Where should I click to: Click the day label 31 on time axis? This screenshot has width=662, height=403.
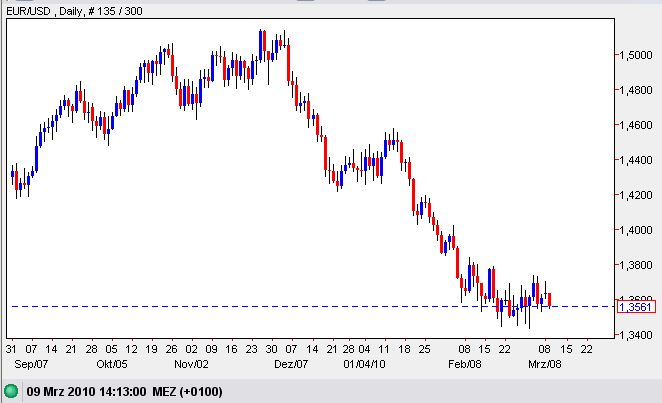(x=11, y=349)
